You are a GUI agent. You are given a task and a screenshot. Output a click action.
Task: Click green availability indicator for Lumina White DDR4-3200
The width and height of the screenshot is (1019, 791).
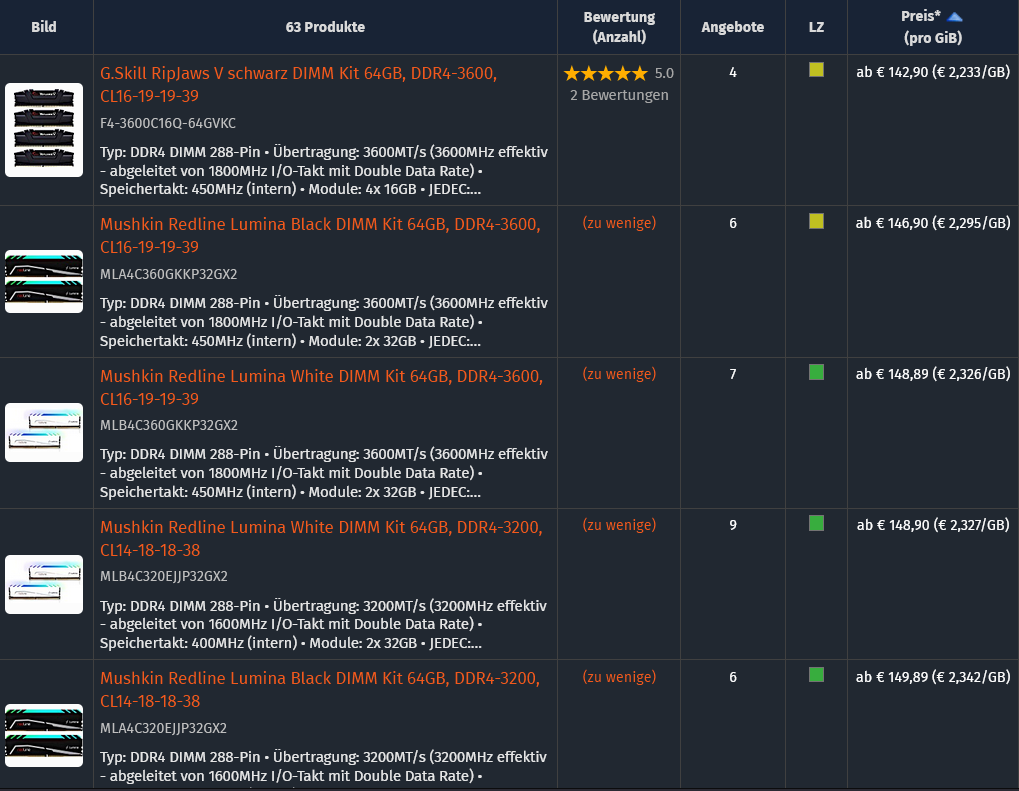(816, 523)
